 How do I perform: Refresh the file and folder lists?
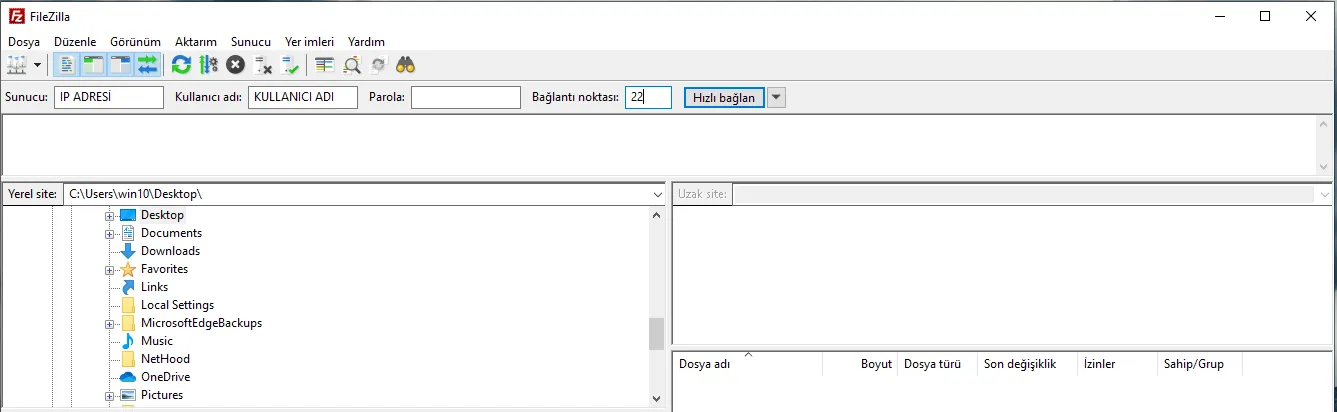pyautogui.click(x=181, y=65)
